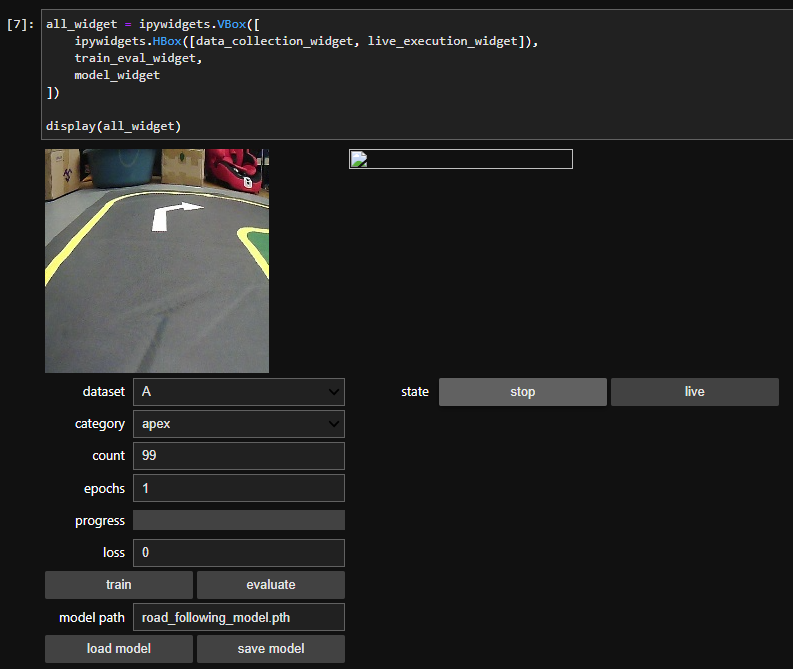Click the training progress bar

(x=238, y=520)
